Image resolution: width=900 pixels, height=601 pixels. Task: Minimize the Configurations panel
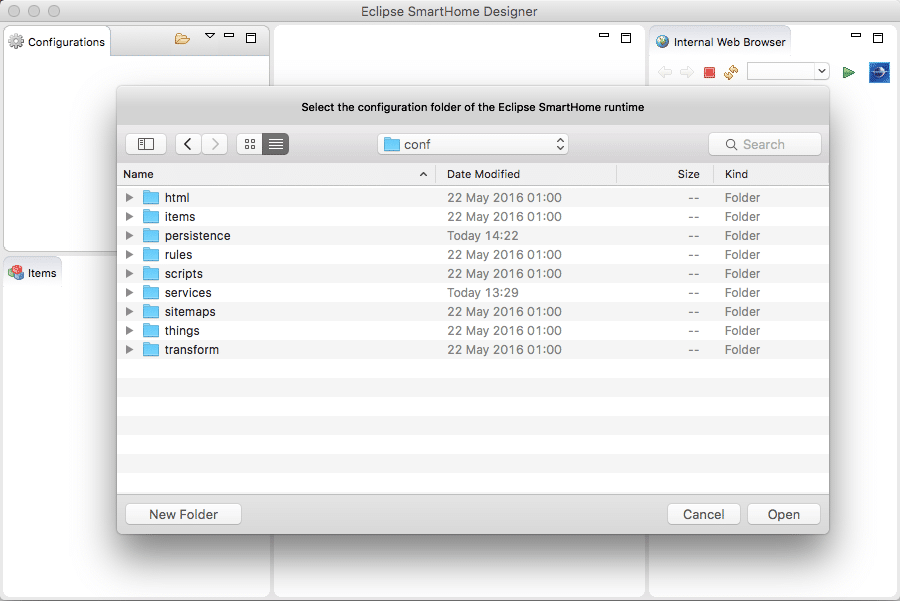coord(229,35)
